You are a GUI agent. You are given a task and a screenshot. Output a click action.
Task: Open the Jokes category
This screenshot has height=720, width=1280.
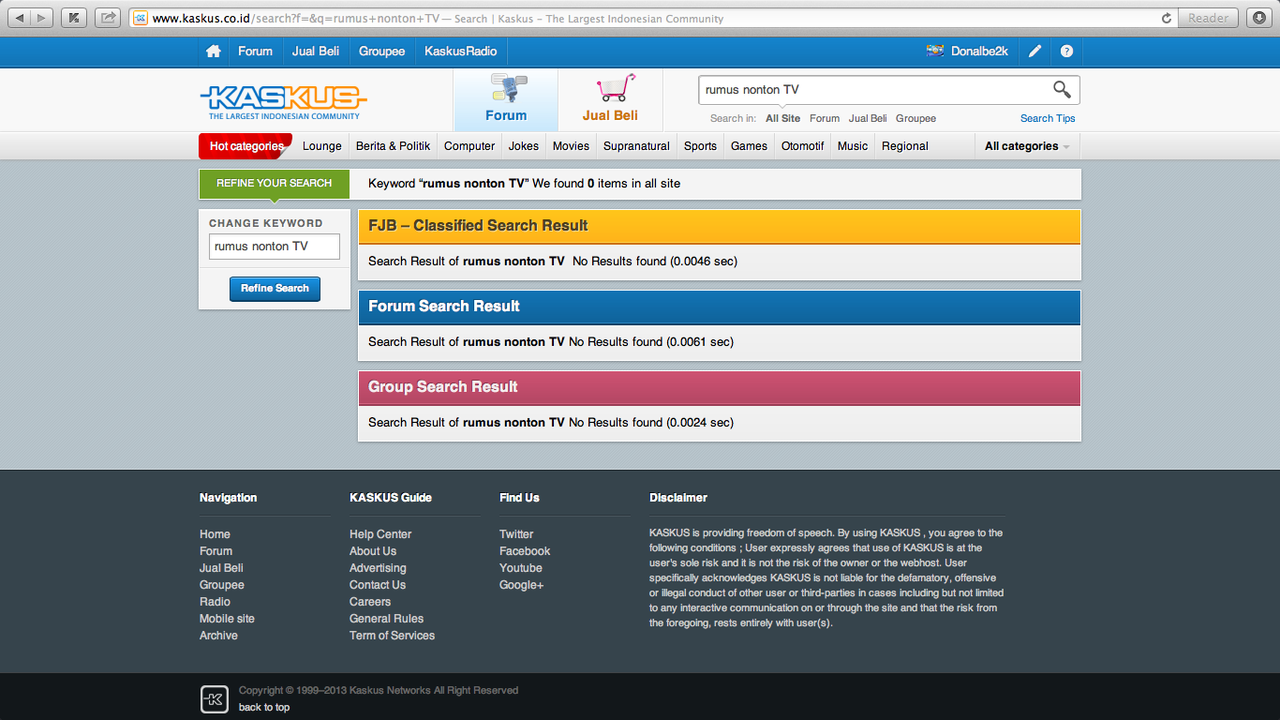point(523,146)
